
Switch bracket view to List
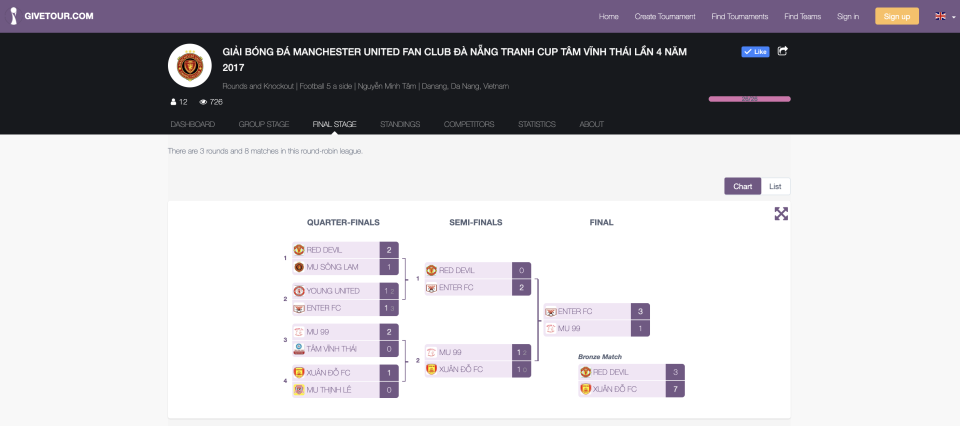(775, 186)
